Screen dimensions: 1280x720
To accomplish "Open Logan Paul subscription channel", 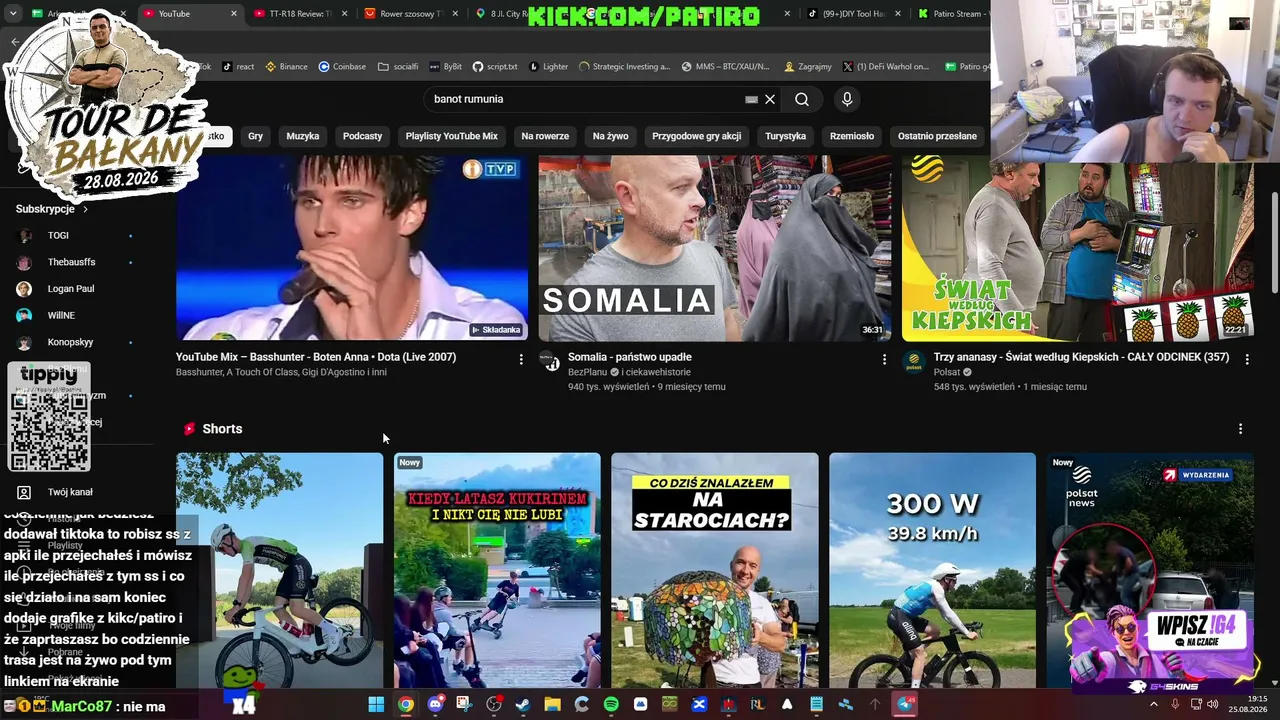I will 70,289.
